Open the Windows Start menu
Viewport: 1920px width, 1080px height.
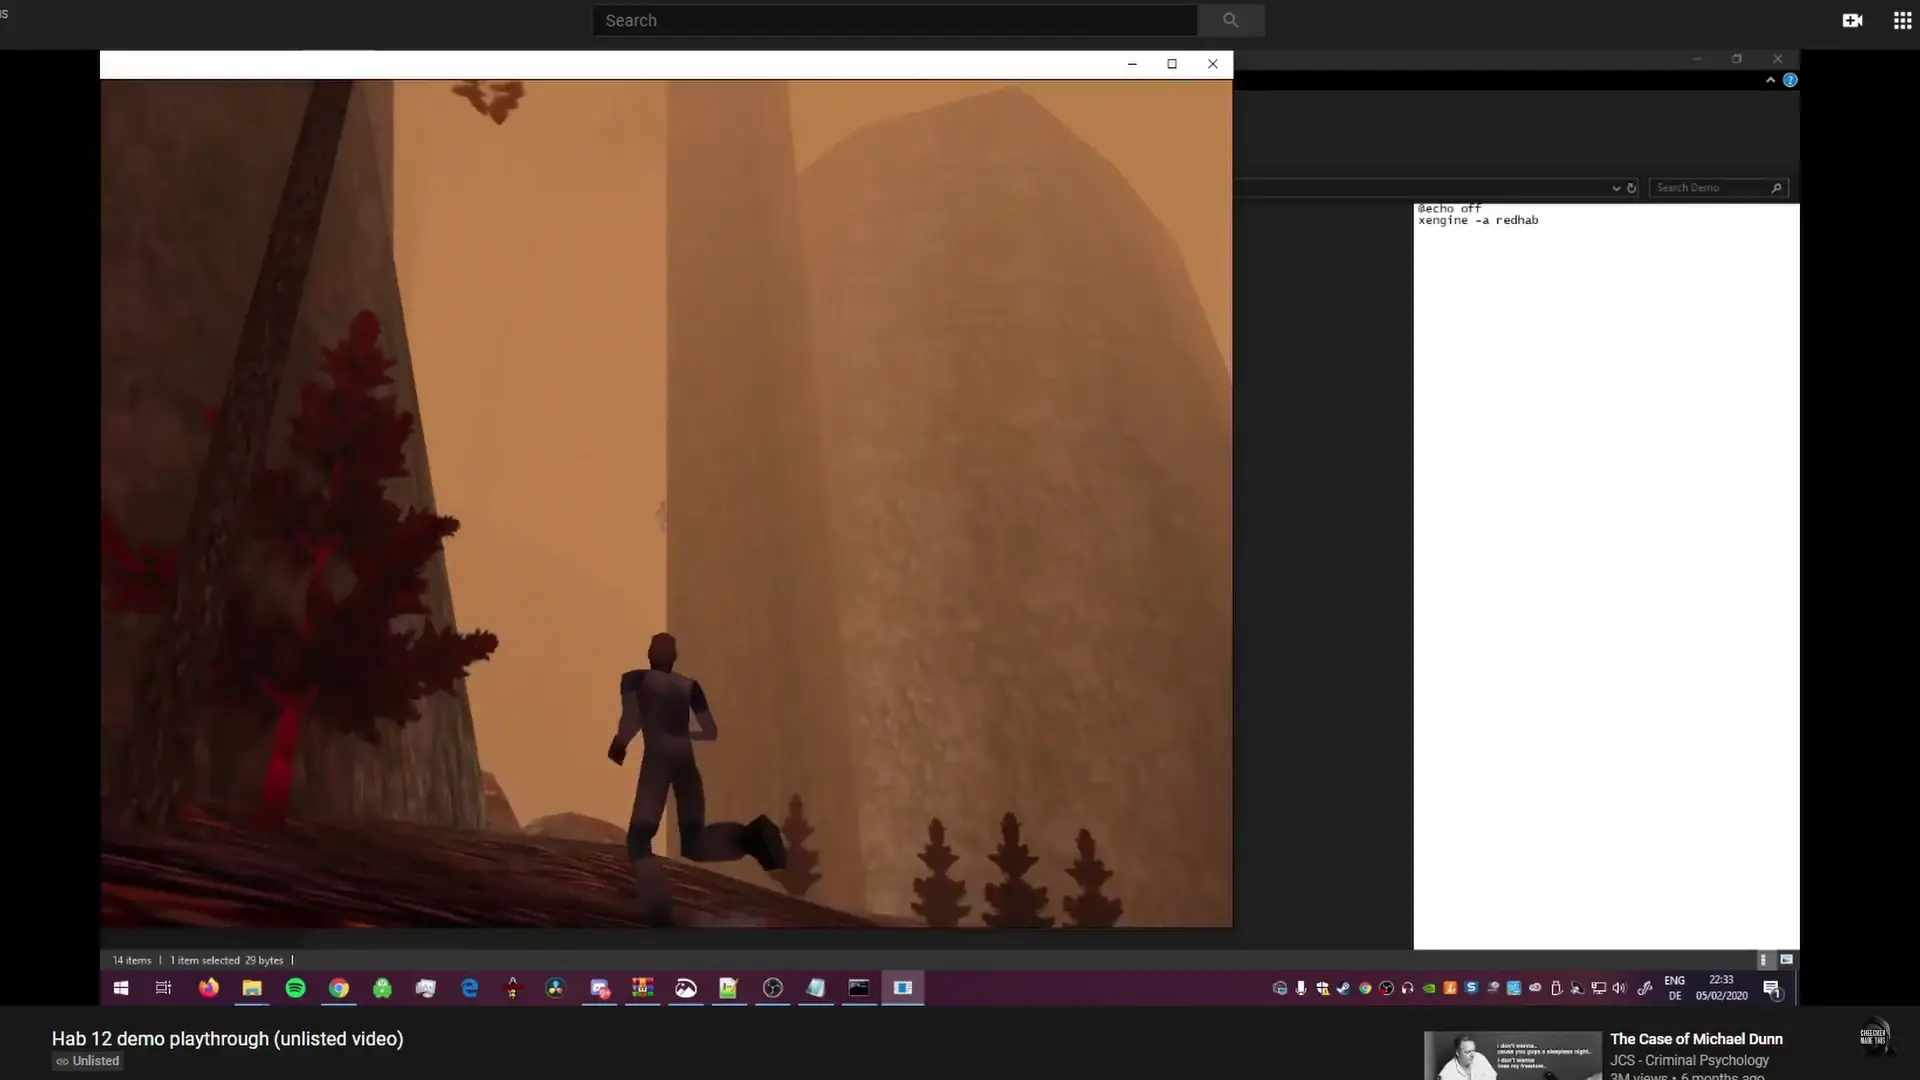coord(121,988)
